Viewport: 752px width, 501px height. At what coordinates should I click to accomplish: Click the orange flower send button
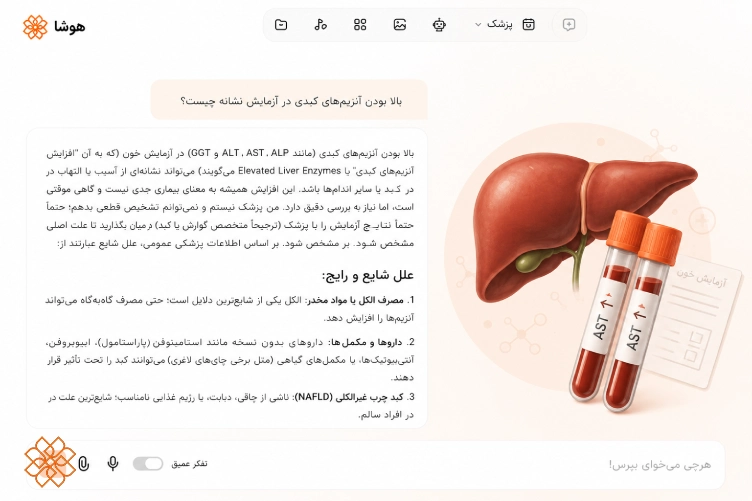coord(50,462)
